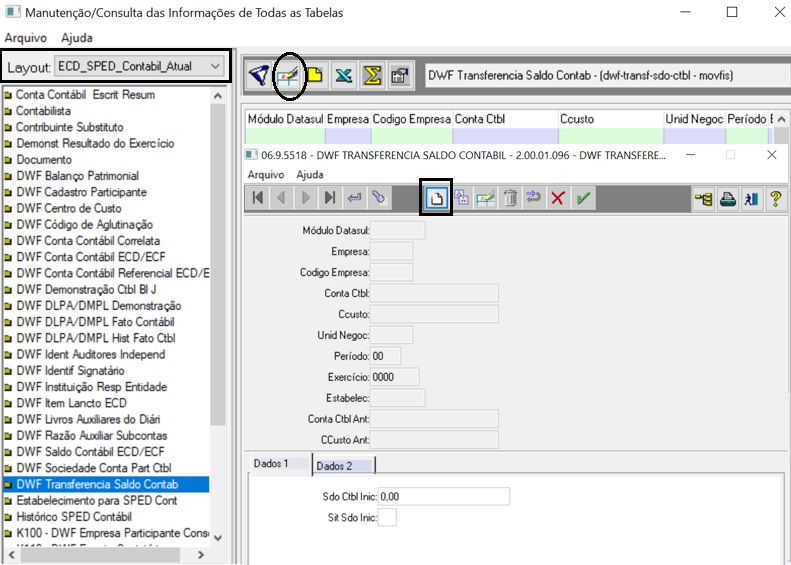Jump to last record in DWF window
791x565 pixels.
(330, 198)
